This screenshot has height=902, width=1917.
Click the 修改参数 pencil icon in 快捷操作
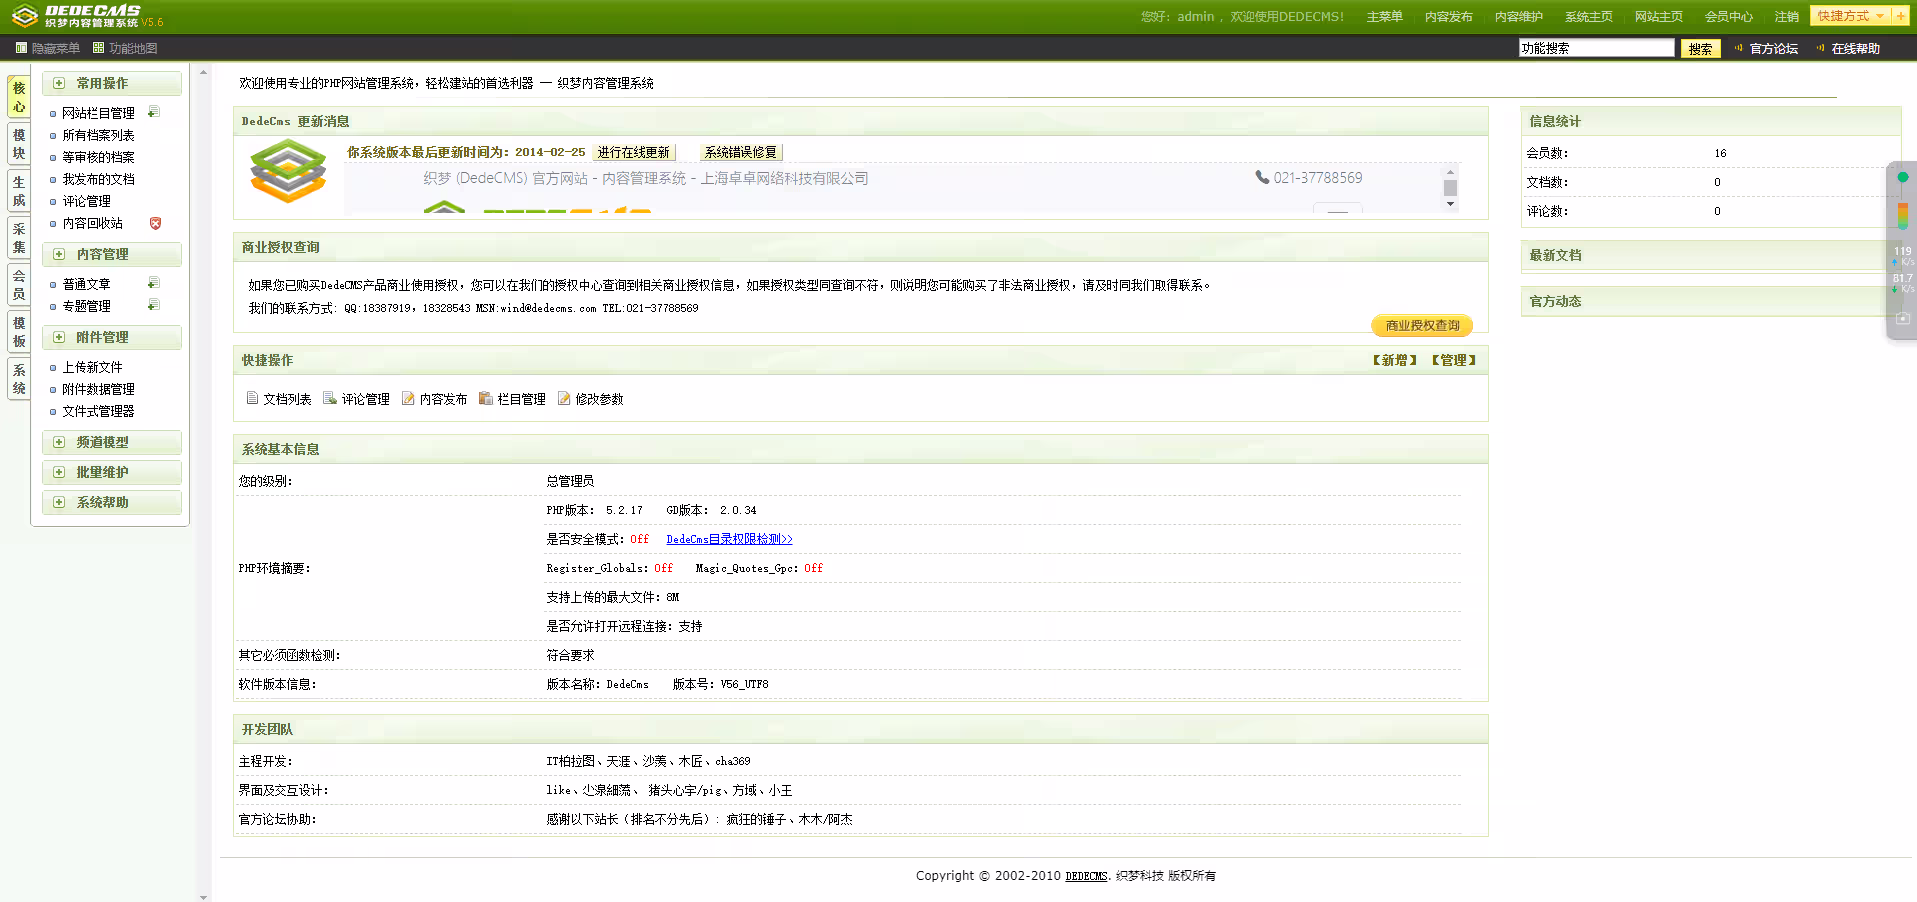click(564, 398)
